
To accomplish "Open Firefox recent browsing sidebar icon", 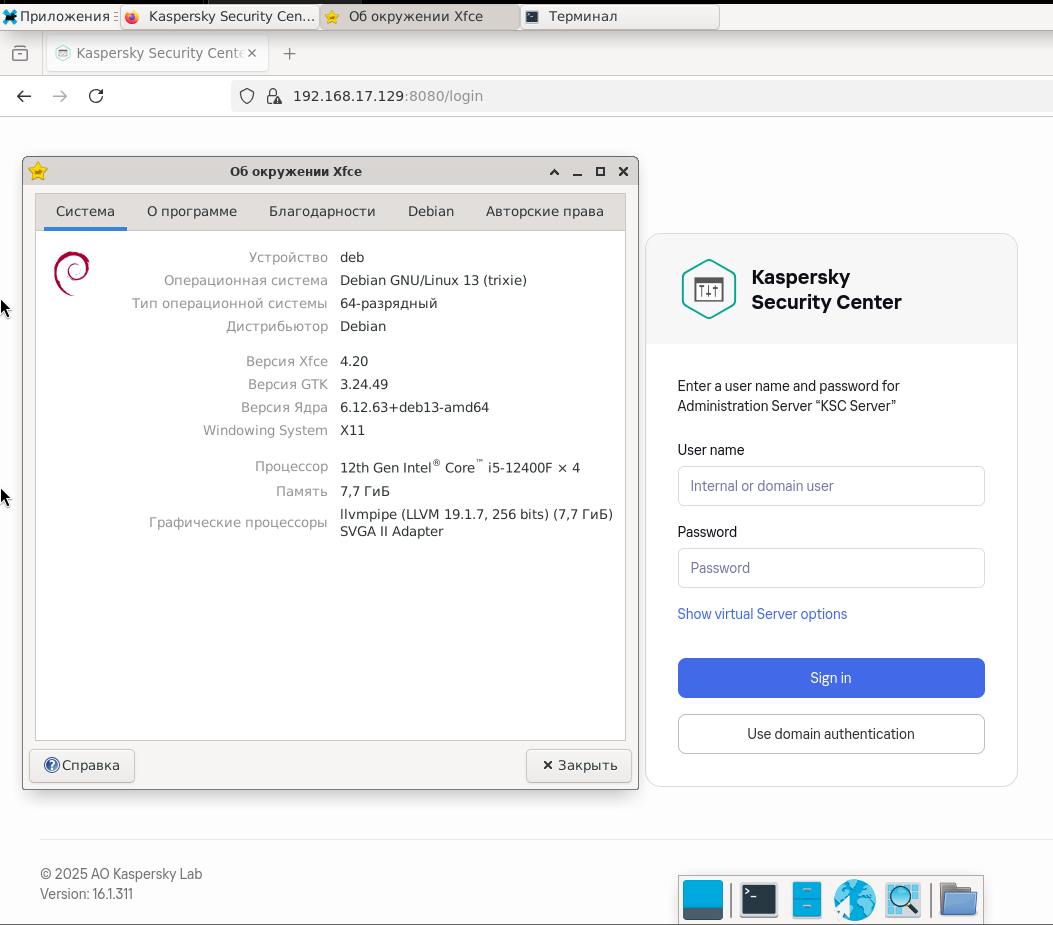I will click(x=20, y=53).
